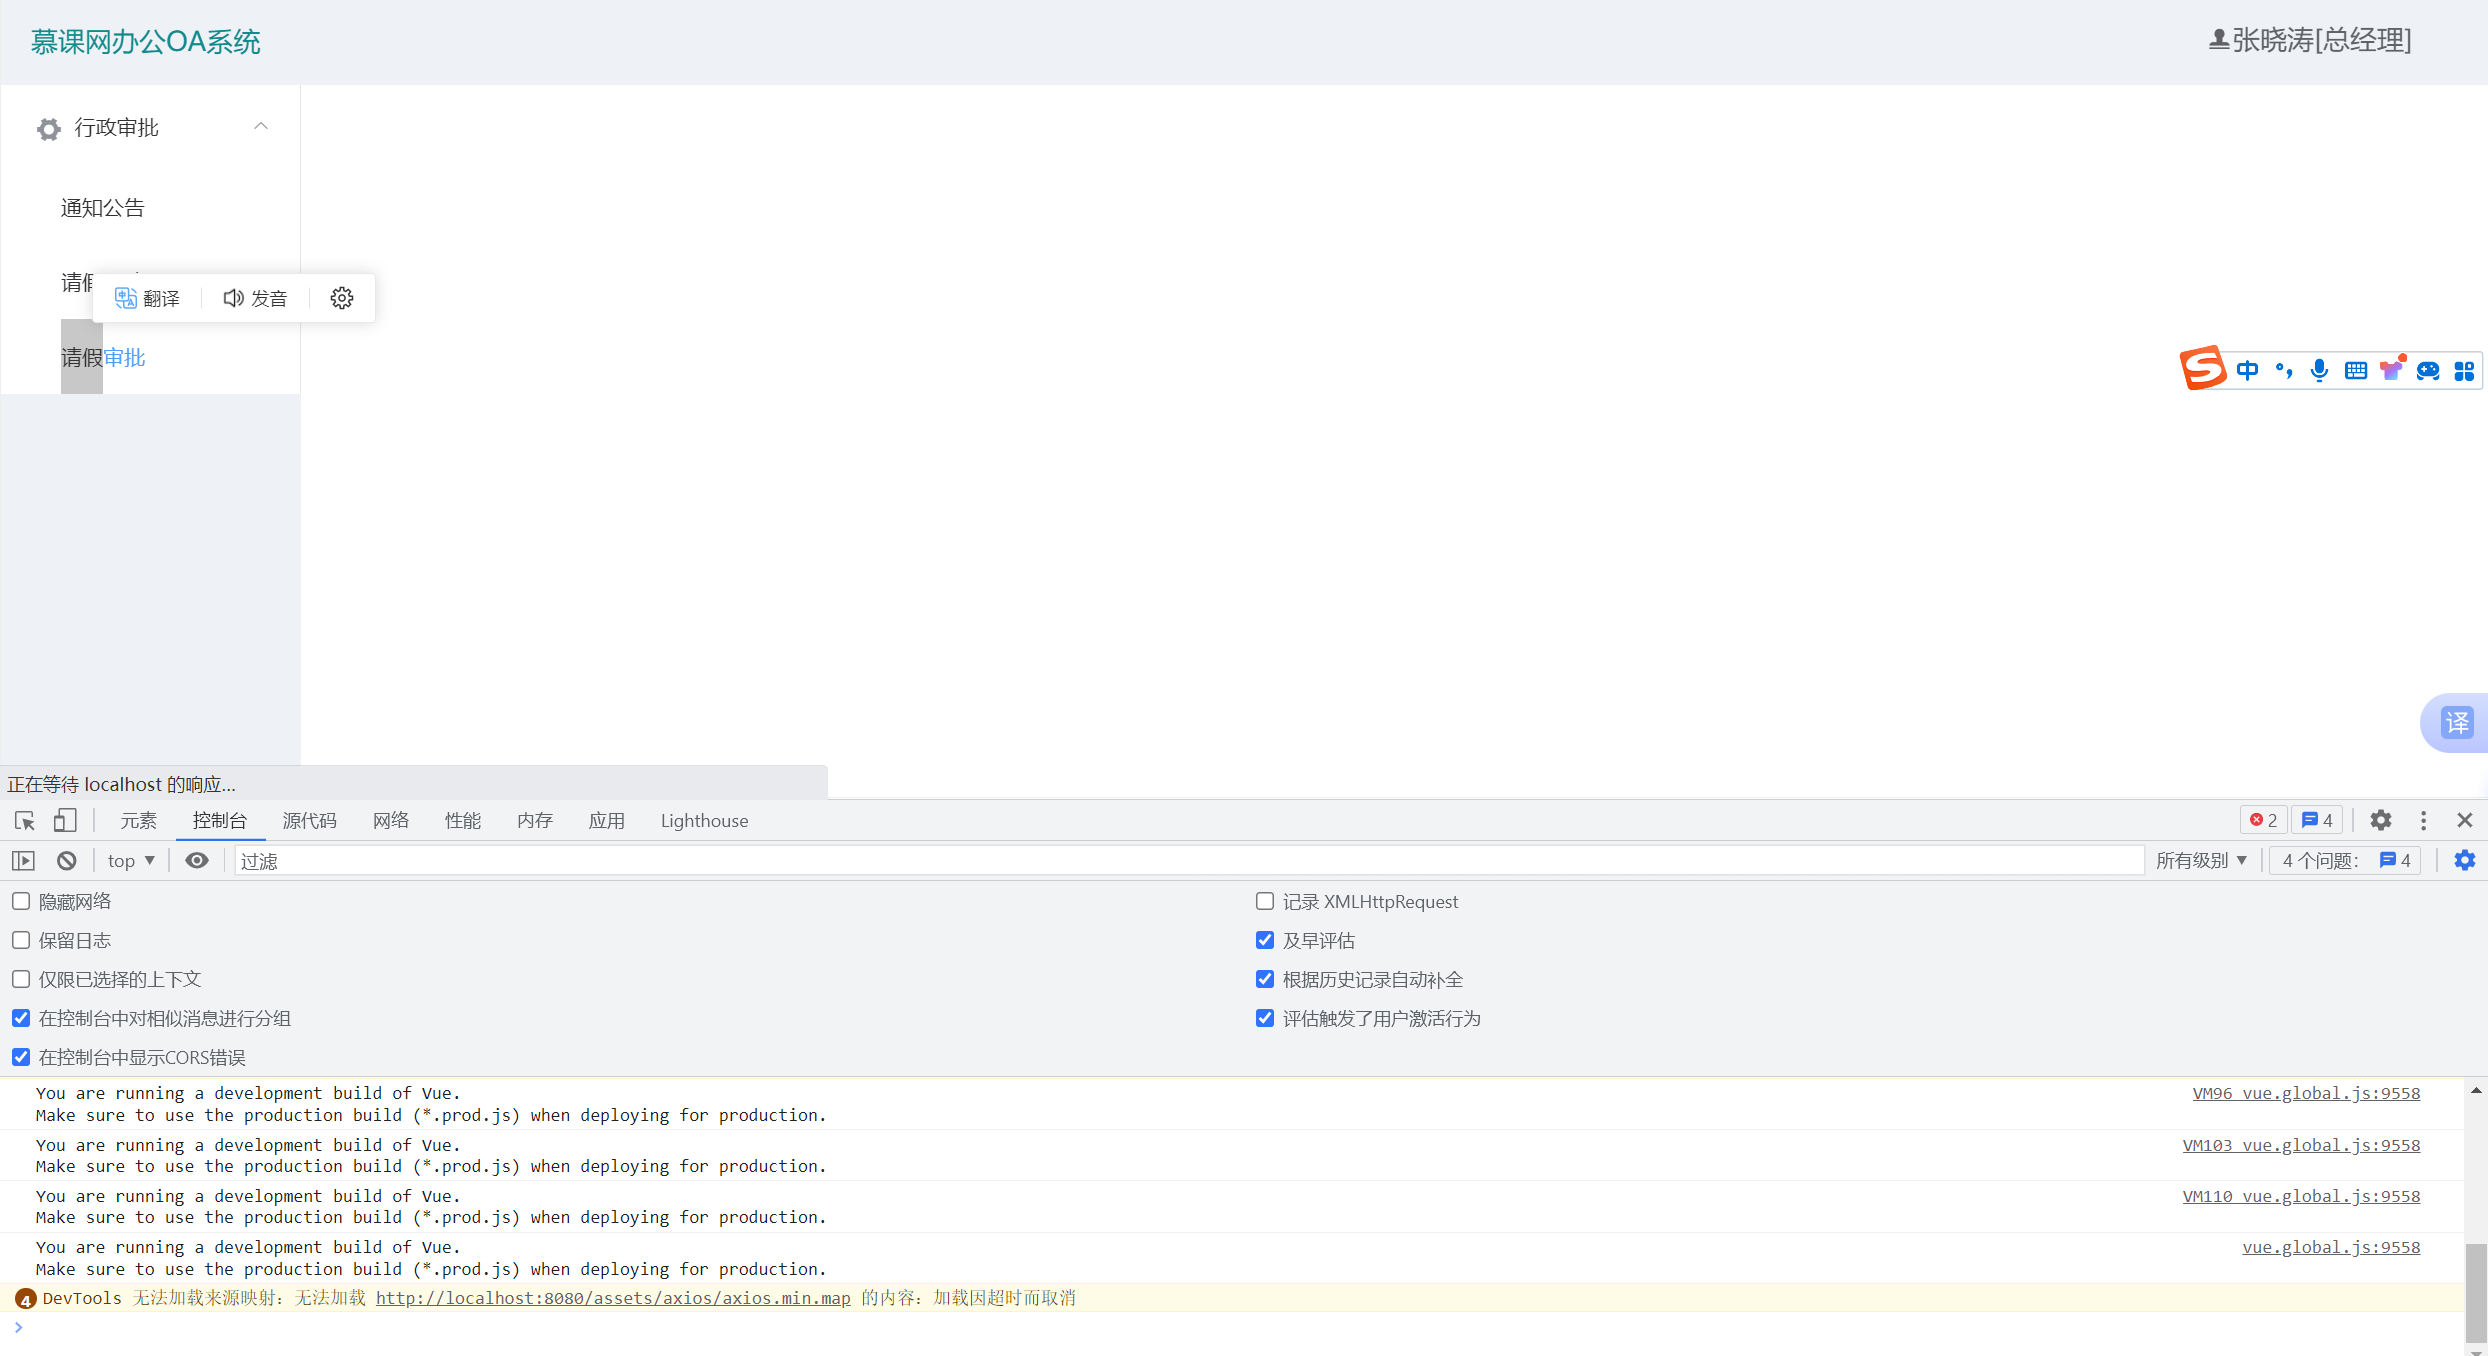
Task: Close the DevTools panel
Action: (x=2465, y=820)
